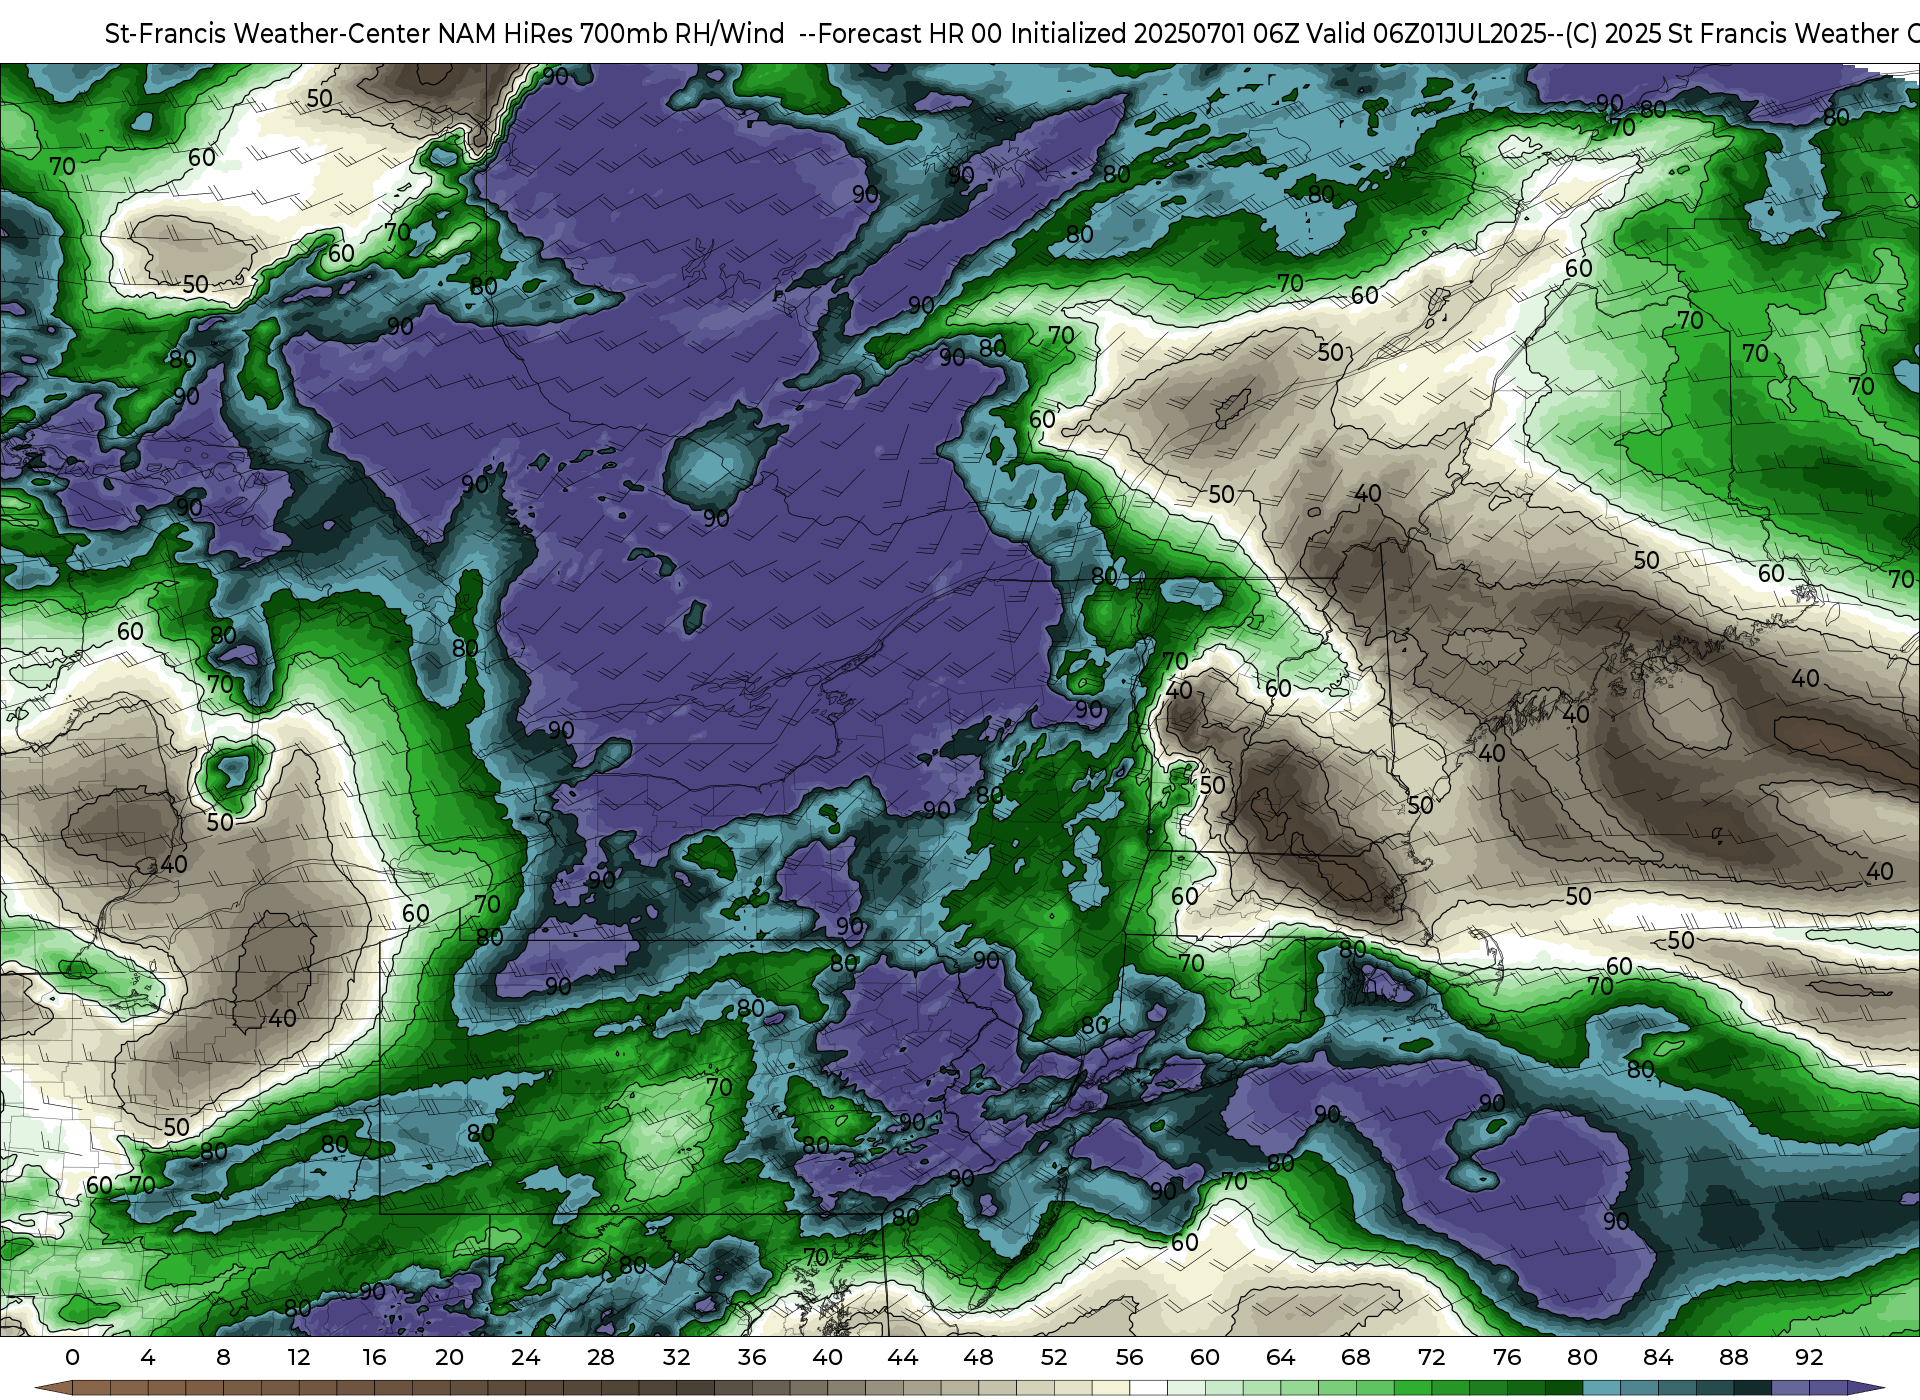Click the colorbar tick label "0"
This screenshot has width=1920, height=1400.
tap(72, 1357)
